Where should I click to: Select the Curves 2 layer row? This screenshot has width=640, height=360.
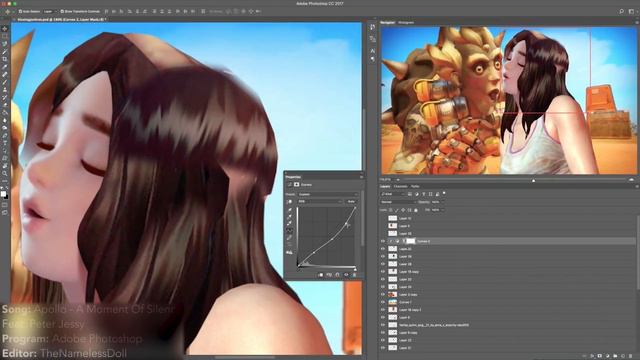coord(508,241)
